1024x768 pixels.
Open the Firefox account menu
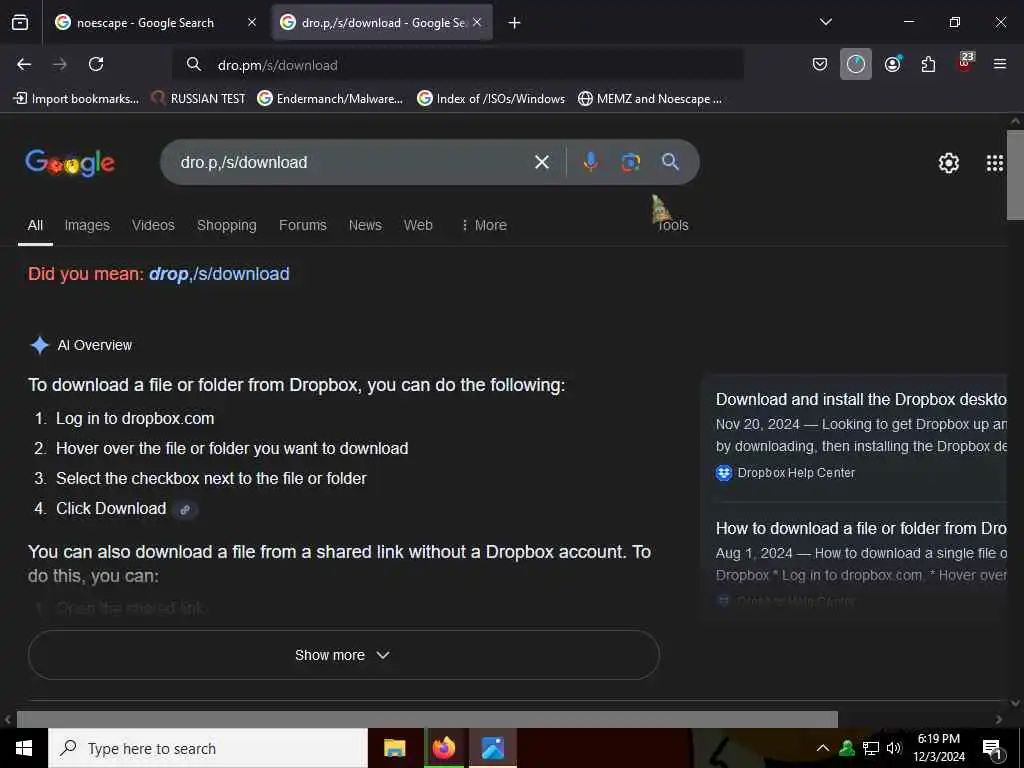pyautogui.click(x=892, y=64)
